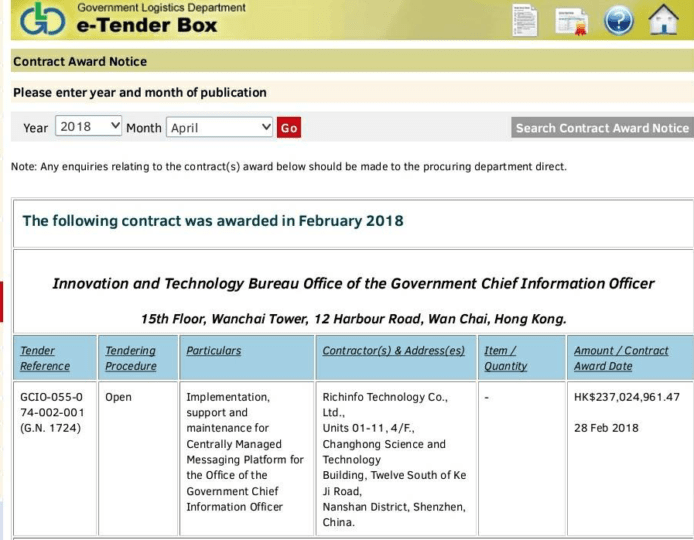Open the Year dropdown showing 2018

pyautogui.click(x=89, y=127)
